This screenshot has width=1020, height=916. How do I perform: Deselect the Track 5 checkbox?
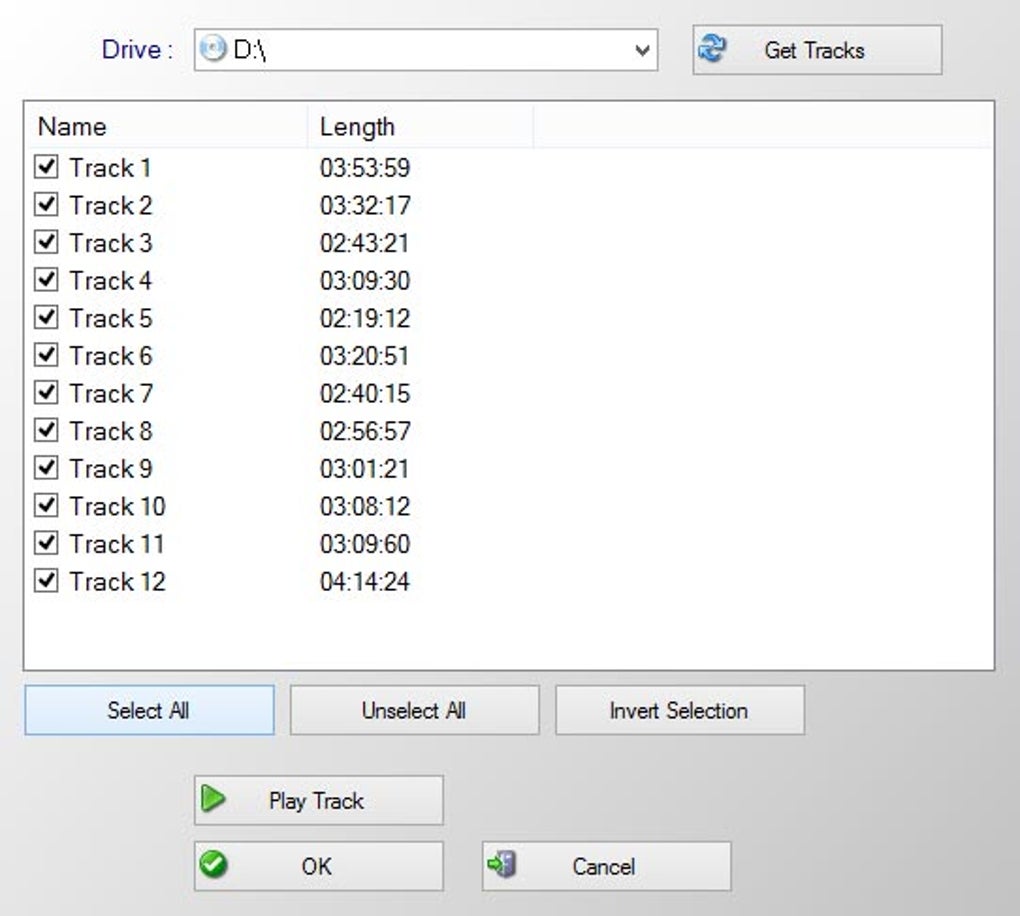[x=46, y=317]
